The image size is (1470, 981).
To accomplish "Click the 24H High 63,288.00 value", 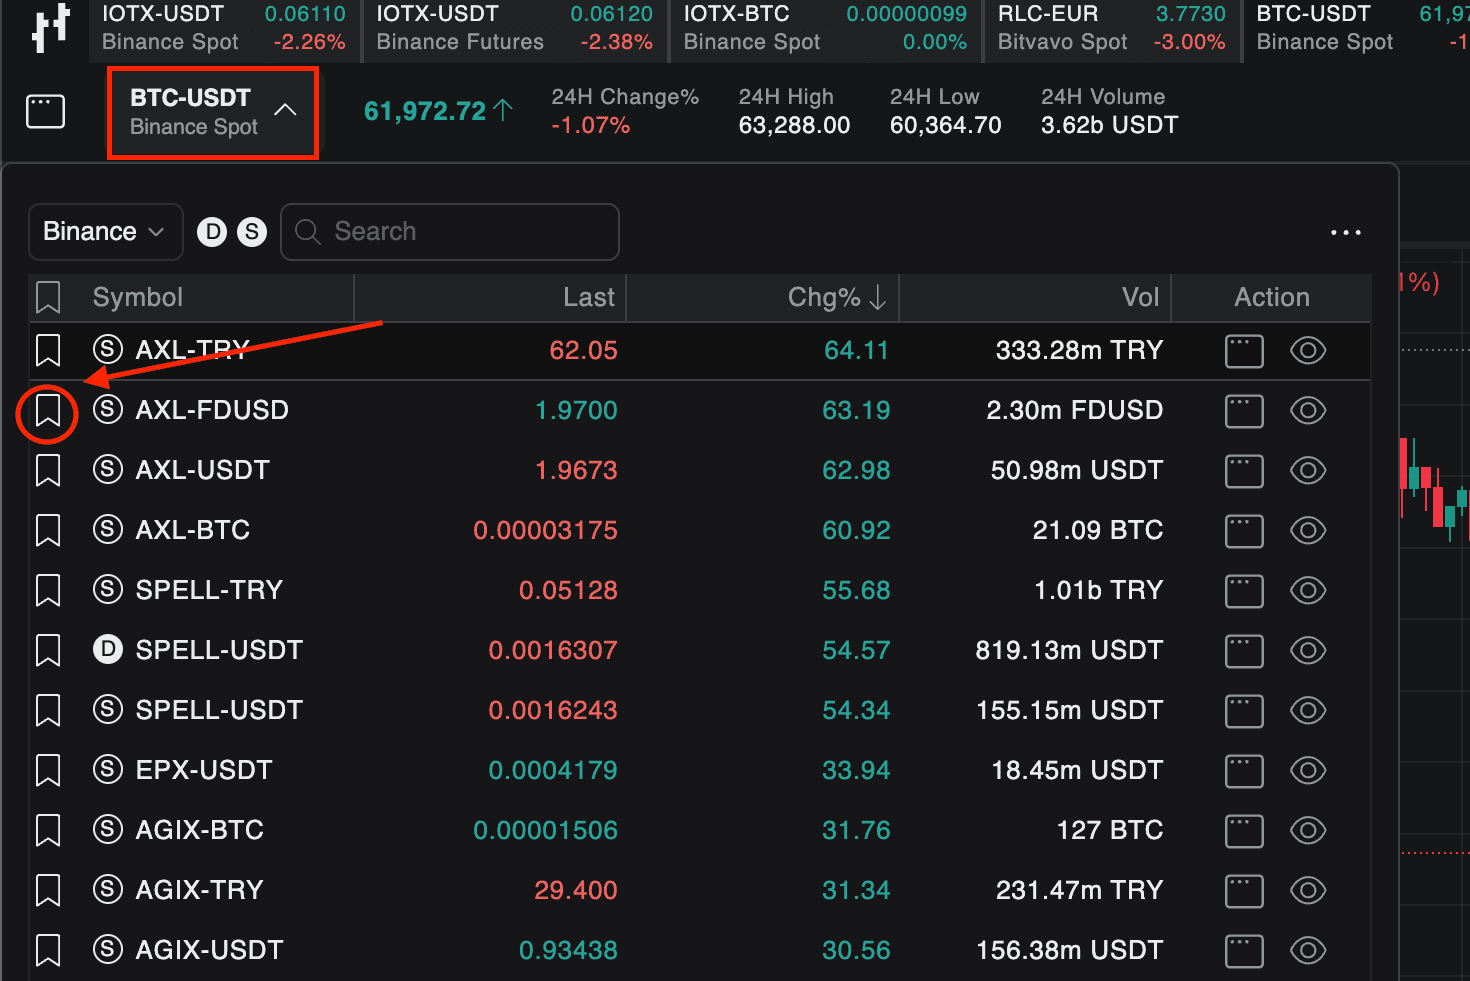I will point(794,125).
